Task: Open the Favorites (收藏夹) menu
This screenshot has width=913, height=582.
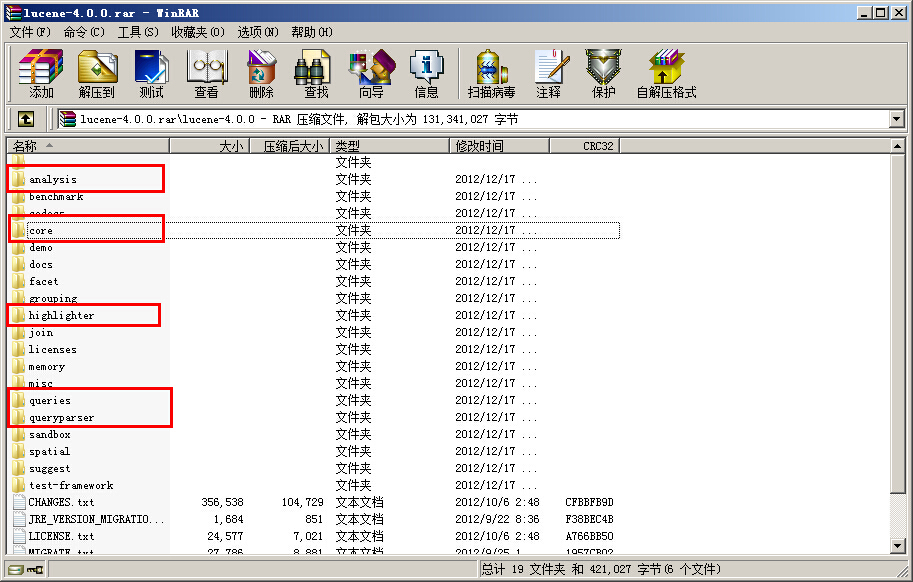Action: coord(197,32)
